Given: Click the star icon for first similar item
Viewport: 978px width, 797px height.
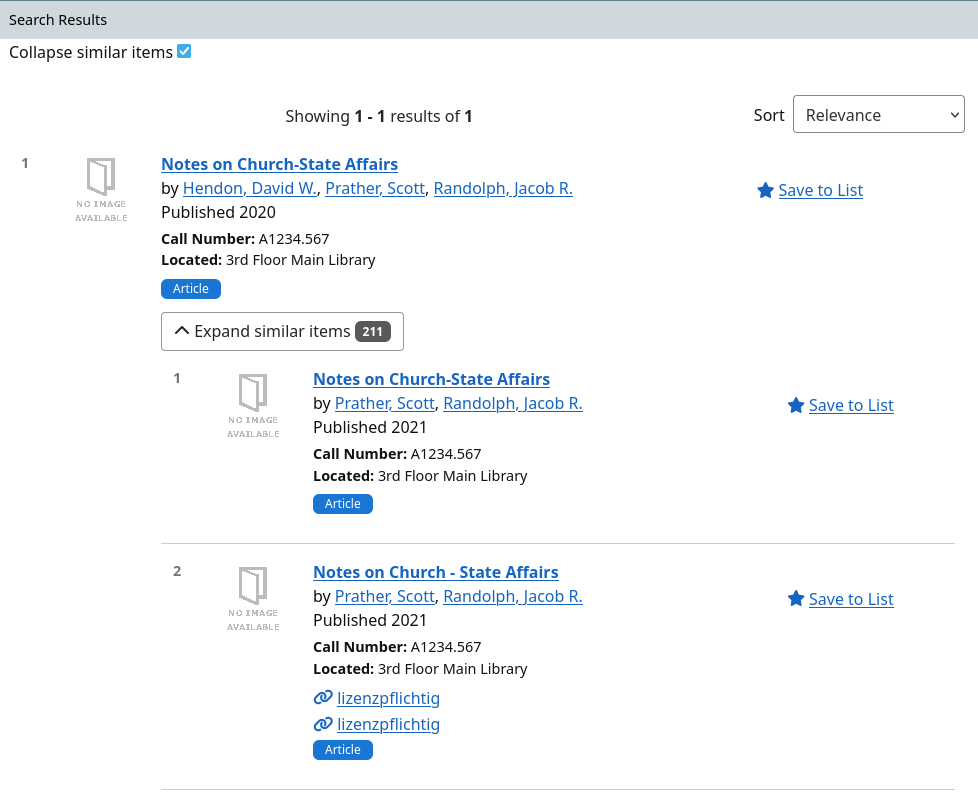Looking at the screenshot, I should 796,405.
